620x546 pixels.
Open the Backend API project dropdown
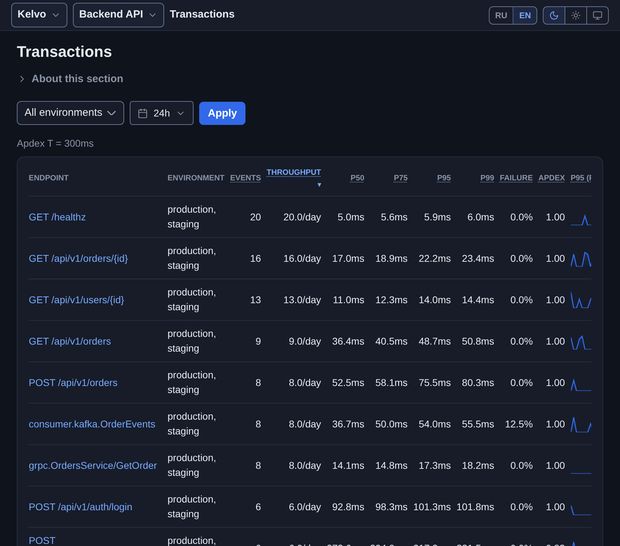[x=118, y=15]
